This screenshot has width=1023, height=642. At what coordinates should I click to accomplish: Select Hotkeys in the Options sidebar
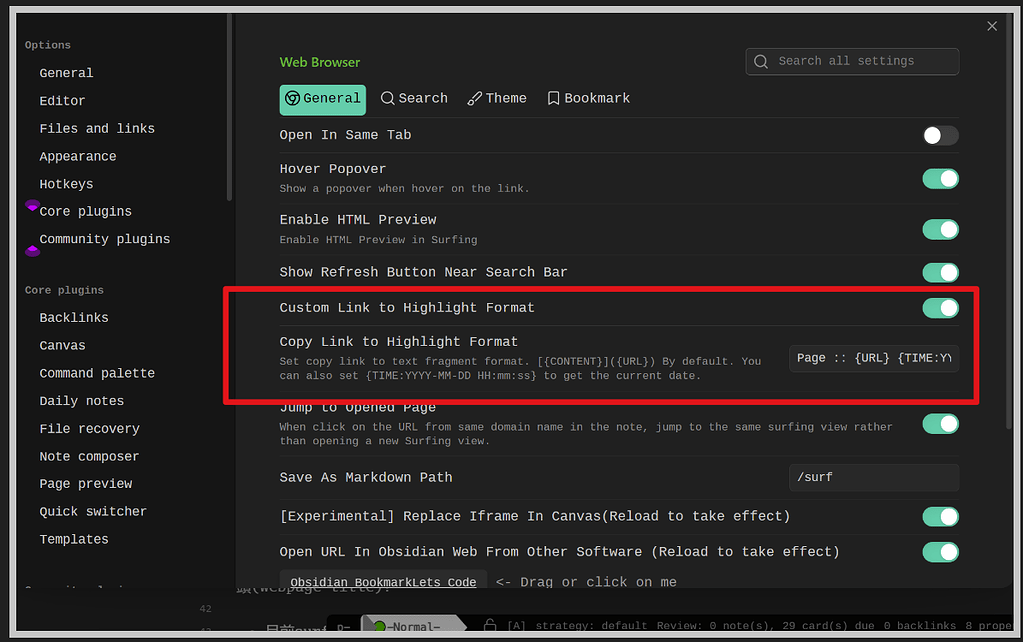tap(66, 185)
